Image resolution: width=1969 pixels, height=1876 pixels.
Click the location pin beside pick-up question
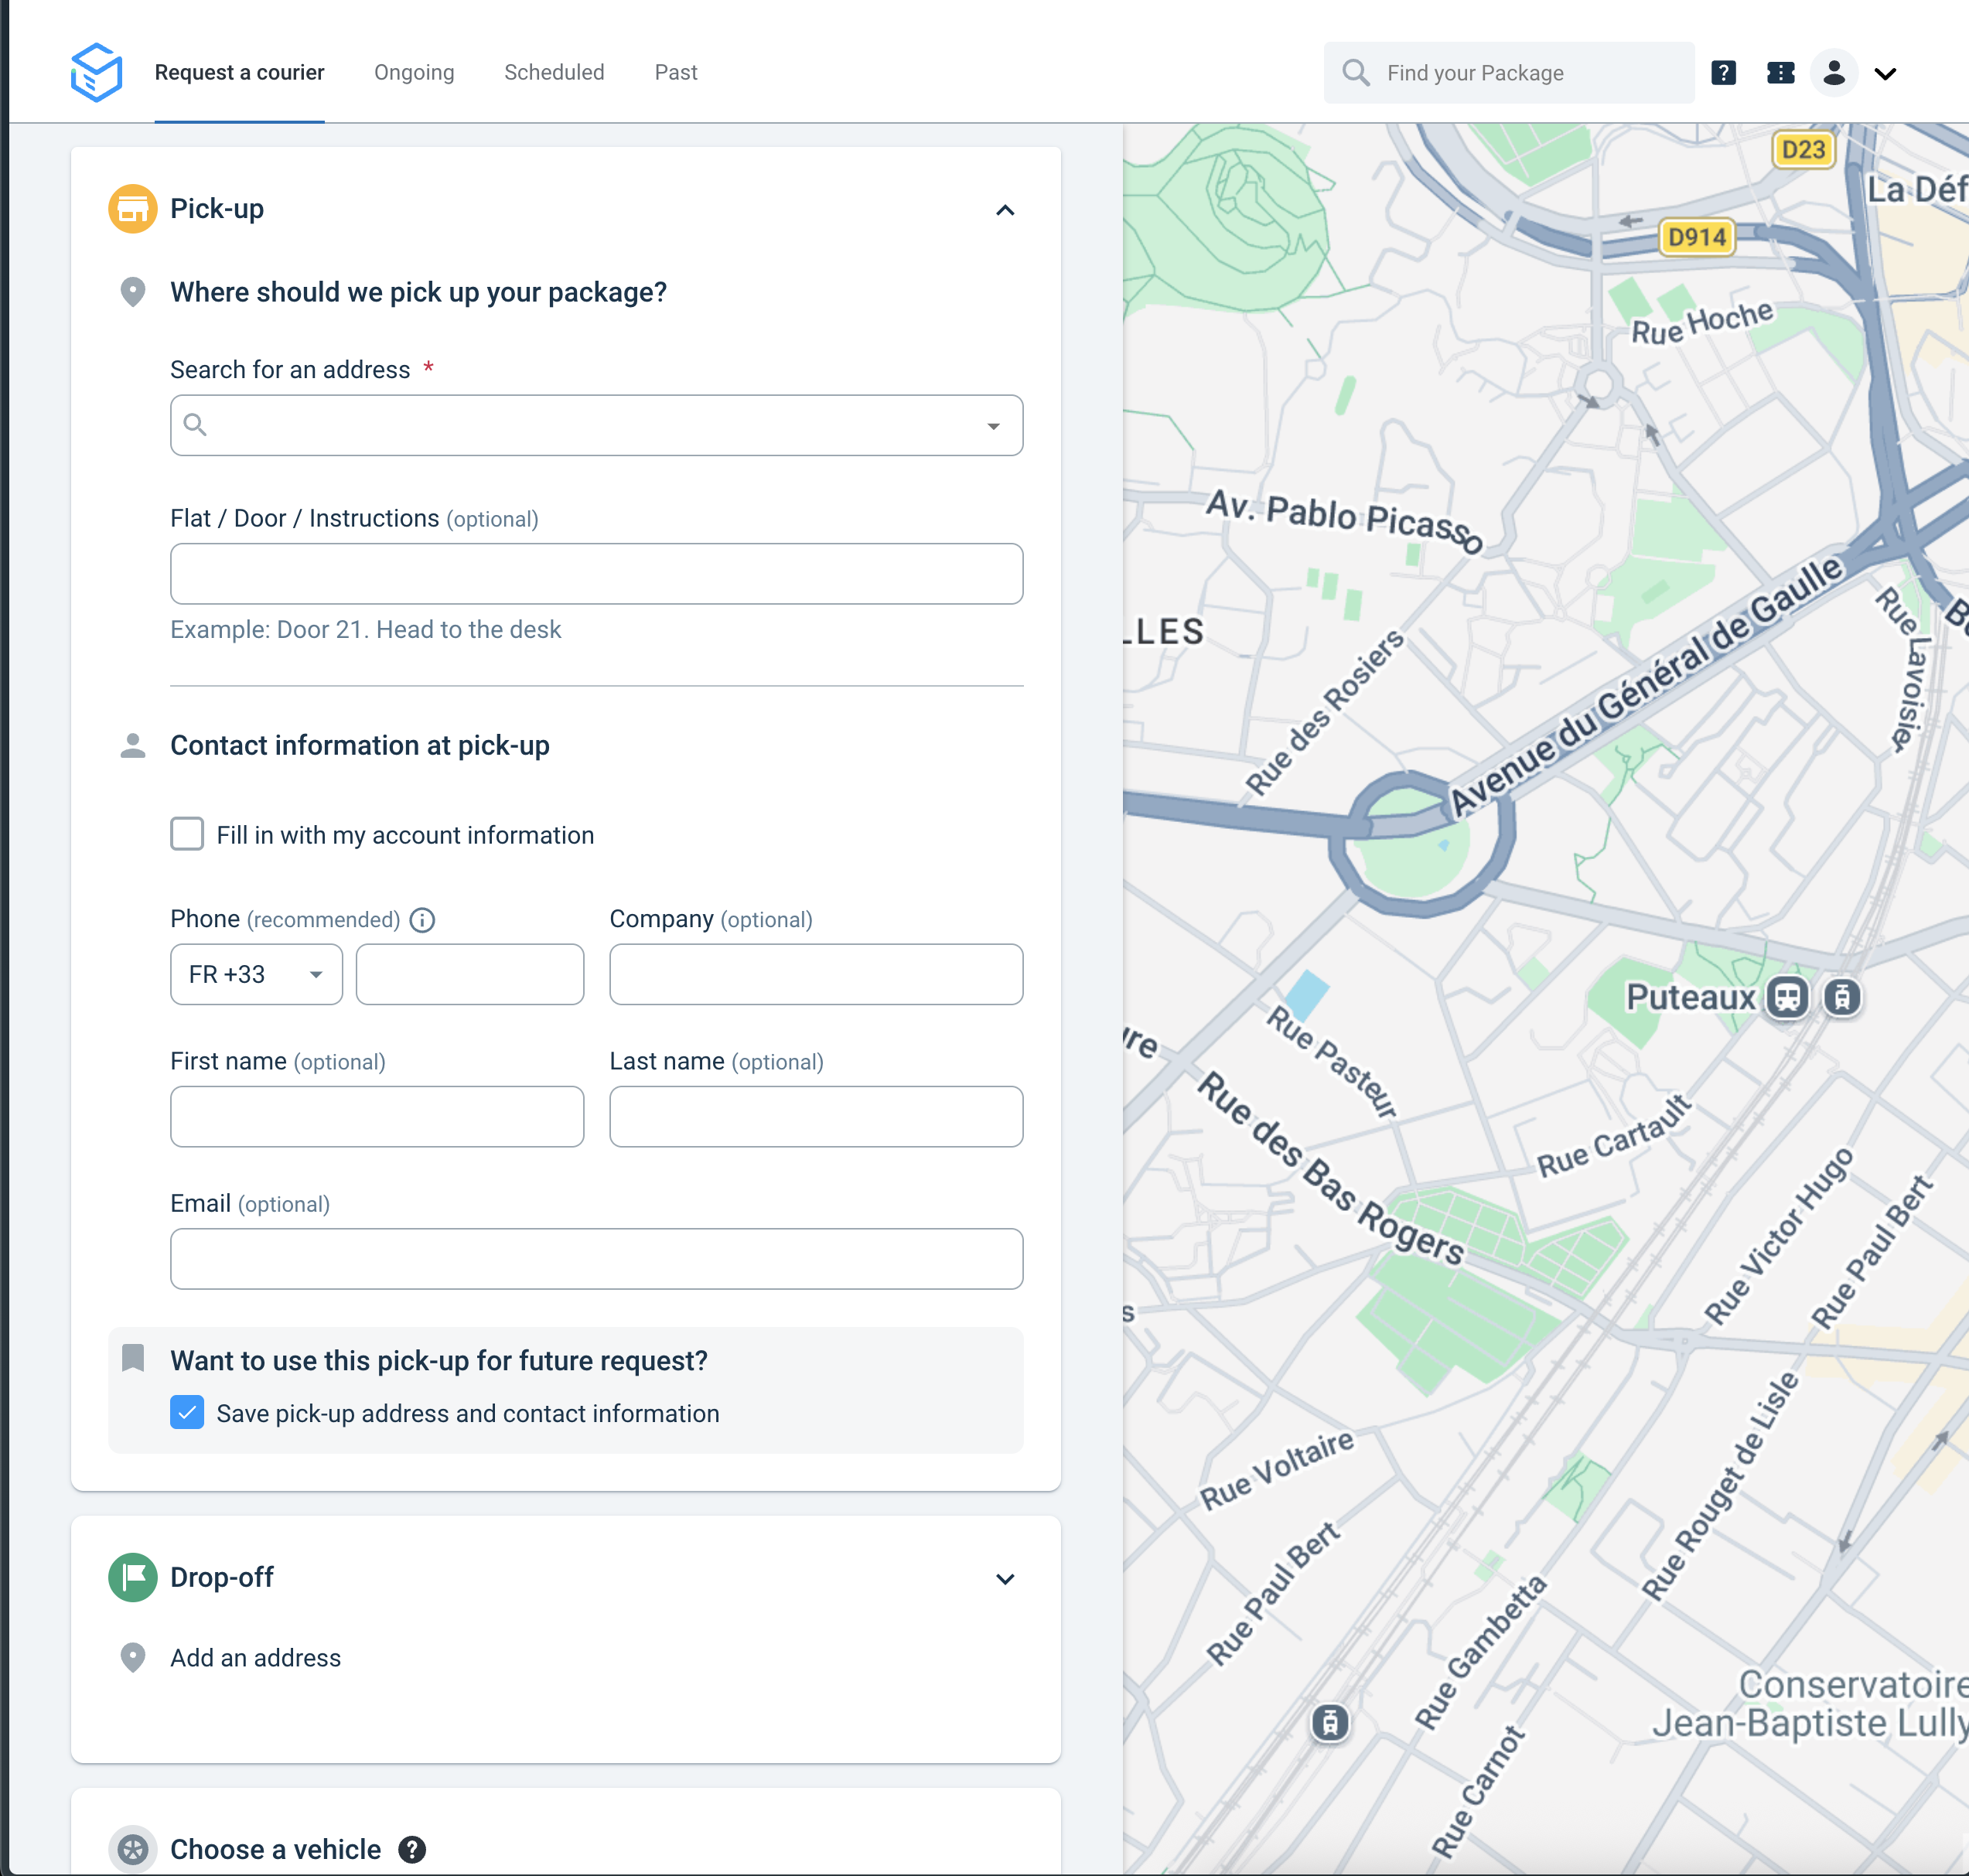click(133, 292)
